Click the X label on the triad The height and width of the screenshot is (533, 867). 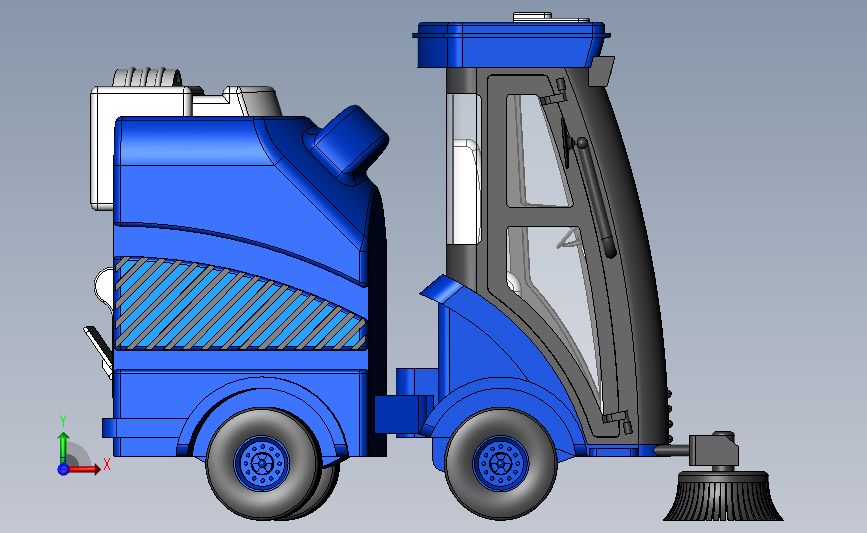click(107, 464)
